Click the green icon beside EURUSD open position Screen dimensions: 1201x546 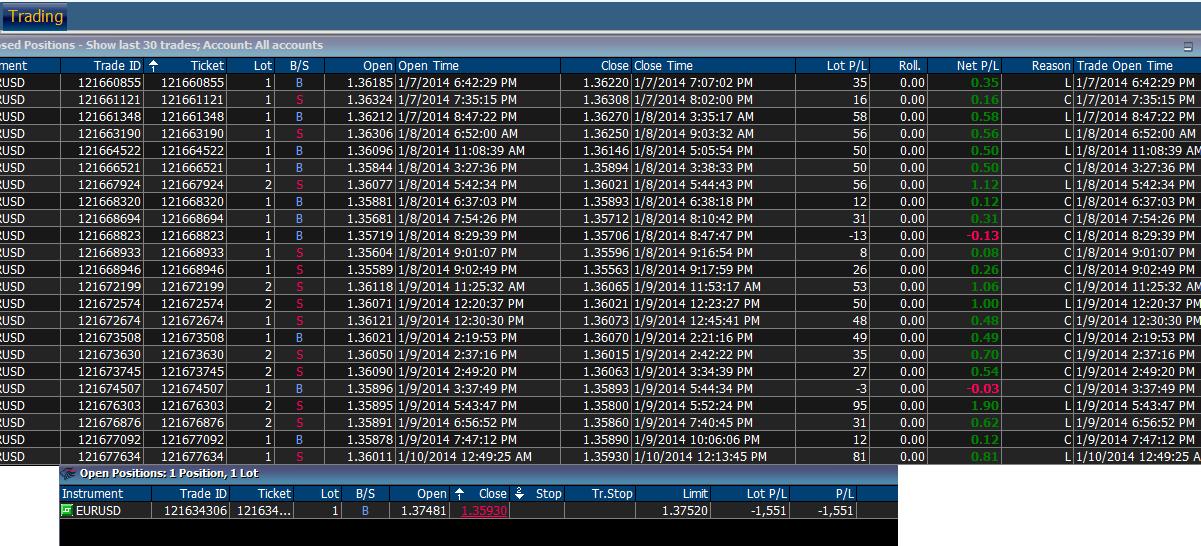pos(67,510)
